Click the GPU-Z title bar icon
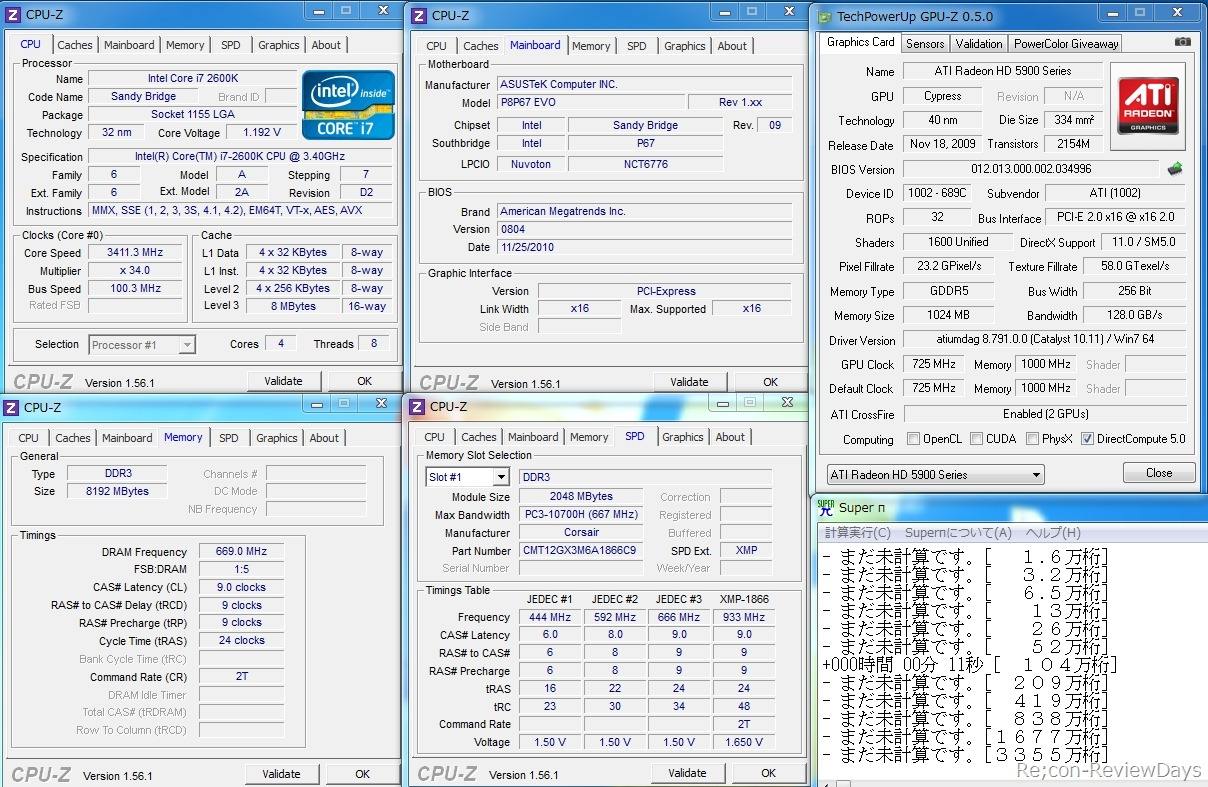Viewport: 1208px width, 787px height. [x=825, y=16]
